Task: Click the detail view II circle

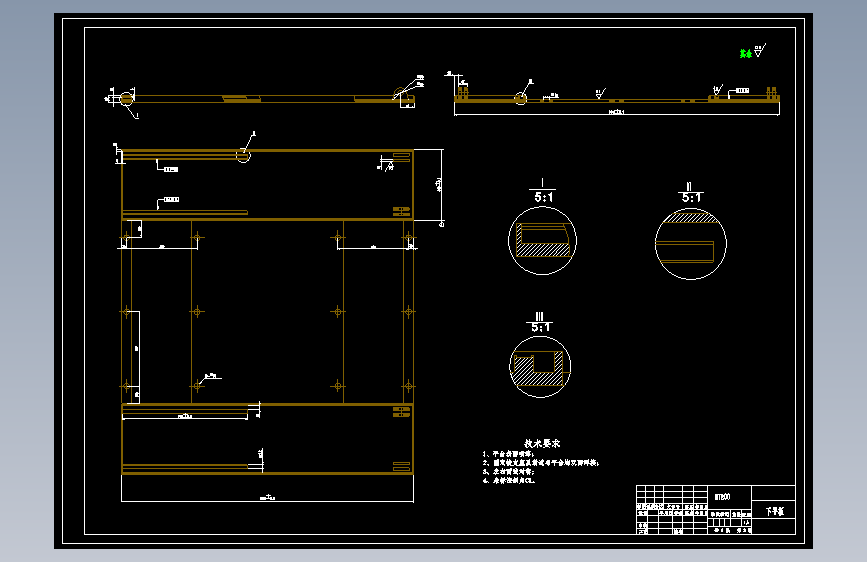Action: pyautogui.click(x=691, y=244)
